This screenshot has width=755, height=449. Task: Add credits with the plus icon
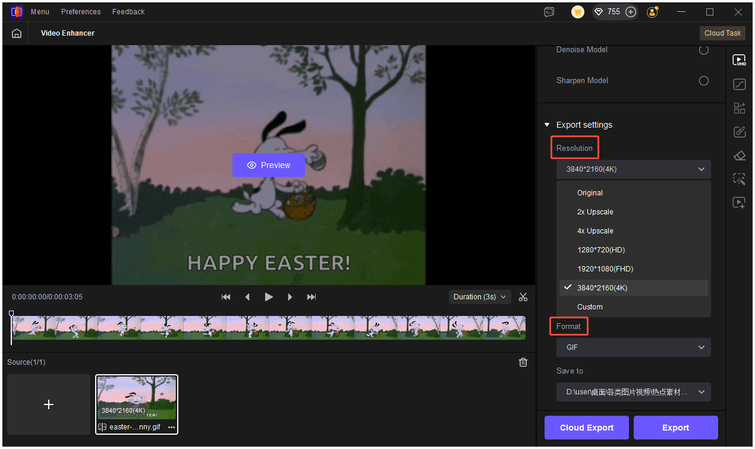pos(630,12)
